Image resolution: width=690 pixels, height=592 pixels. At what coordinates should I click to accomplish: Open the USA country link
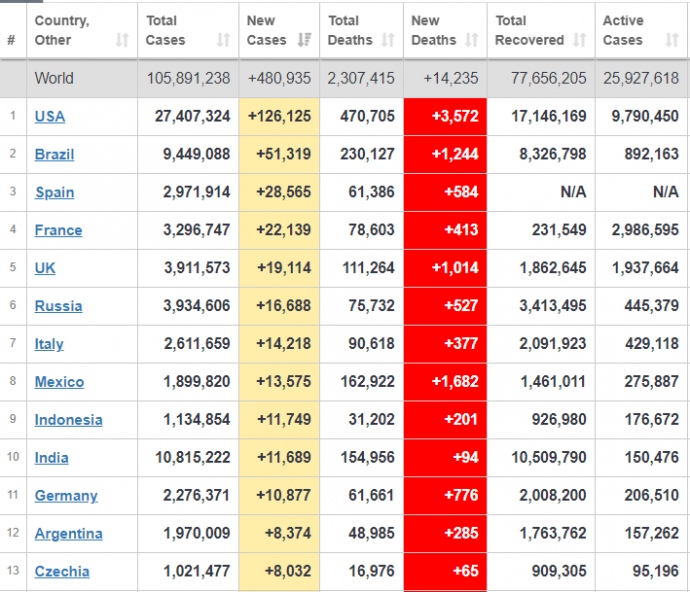(50, 116)
